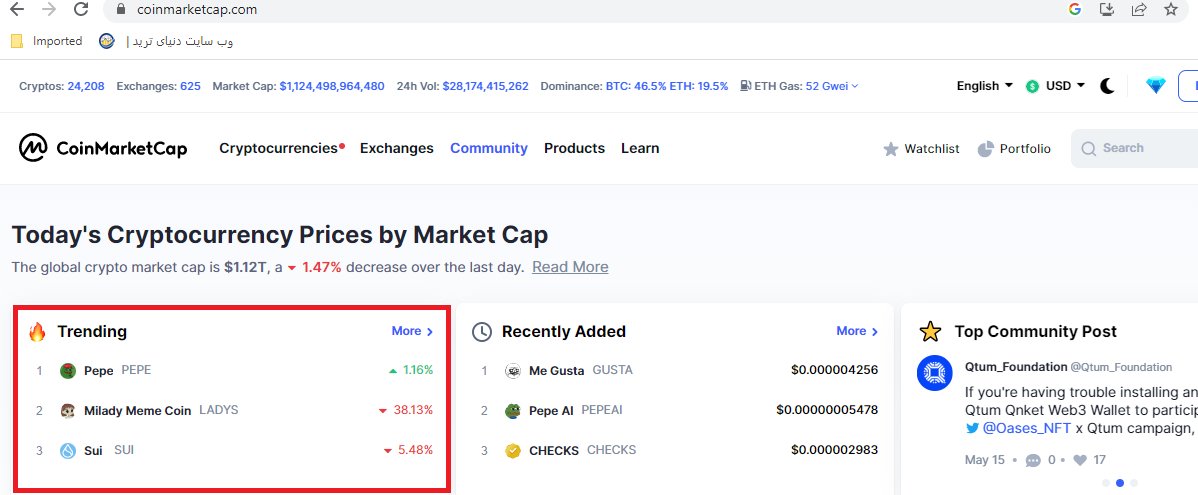Screen dimensions: 1198x495
Task: Open the Cryptocurrencies menu
Action: click(281, 148)
